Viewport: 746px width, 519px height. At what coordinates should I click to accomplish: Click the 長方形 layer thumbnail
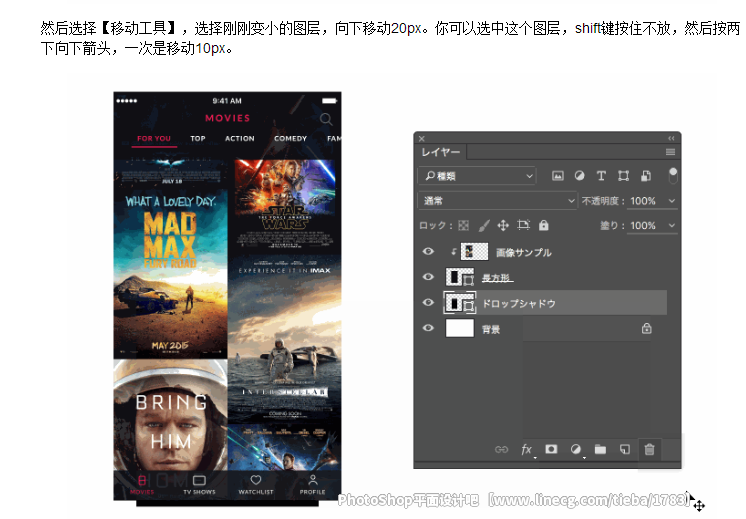pos(460,277)
